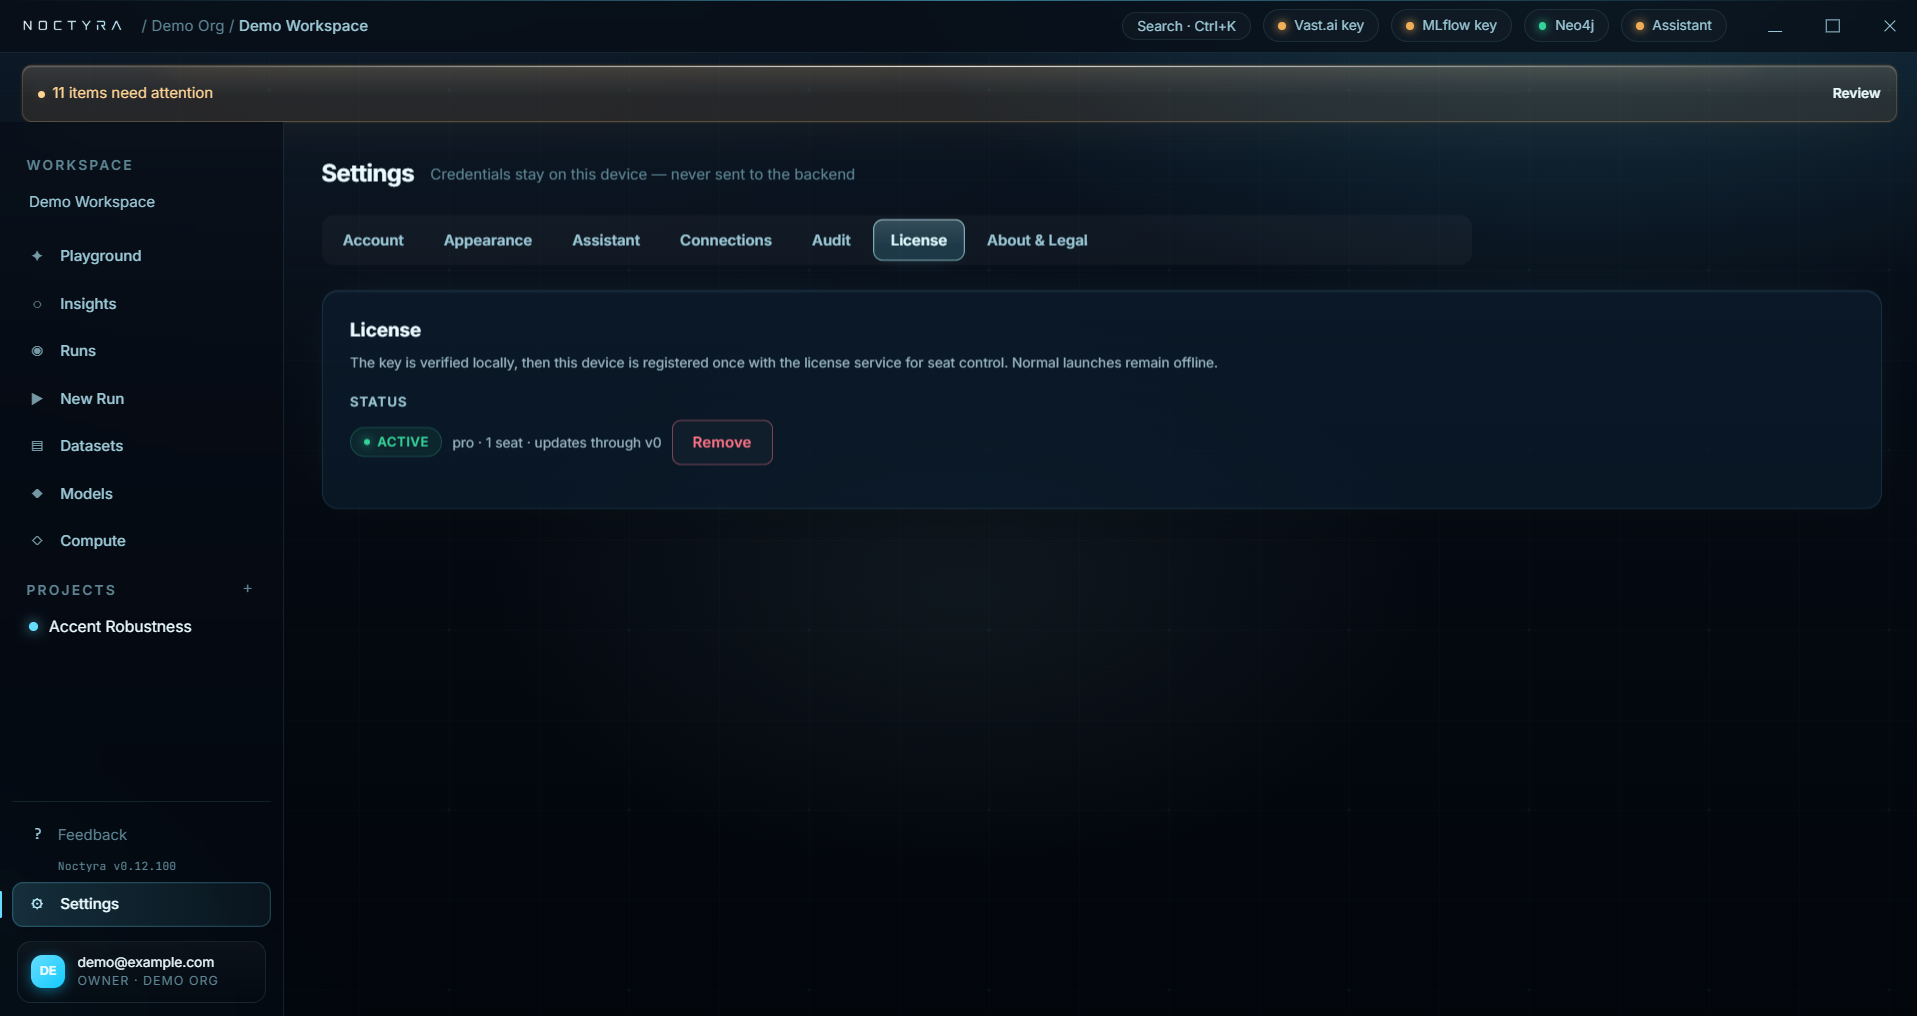Click the Settings gear icon
Viewport: 1917px width, 1016px height.
[37, 904]
